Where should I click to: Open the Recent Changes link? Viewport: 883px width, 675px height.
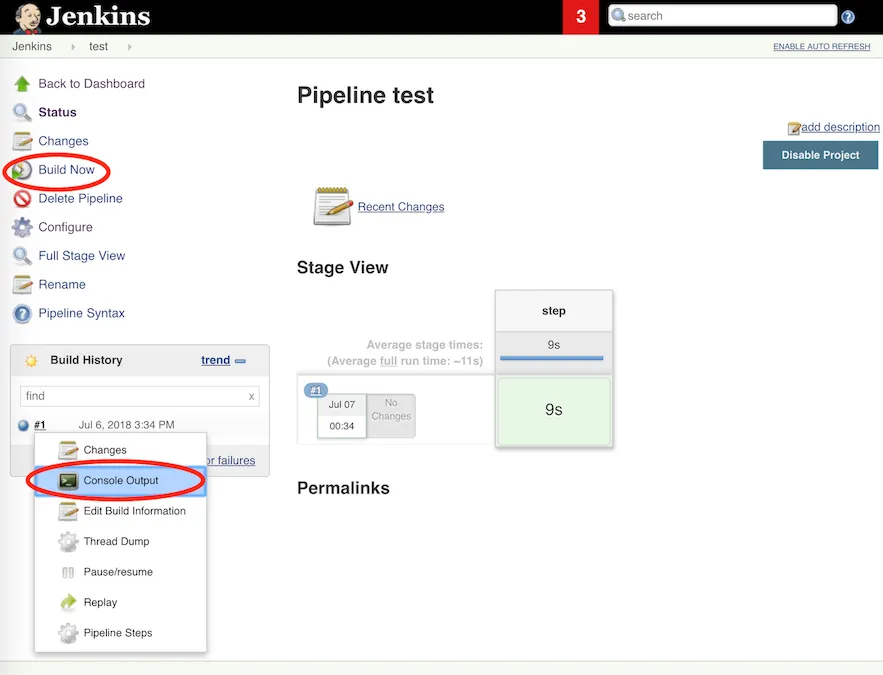point(401,207)
